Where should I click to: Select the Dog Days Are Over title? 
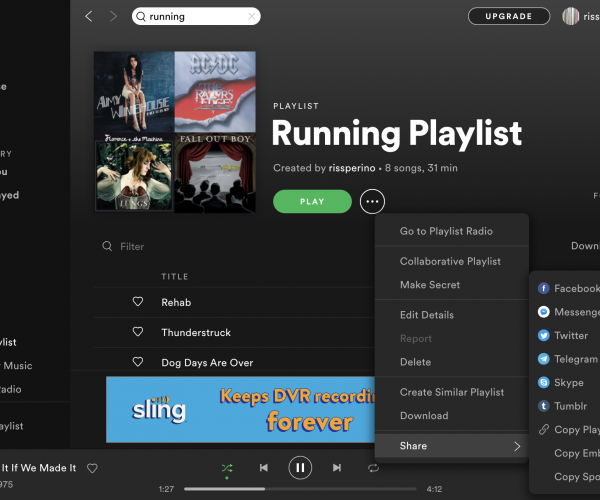click(207, 363)
